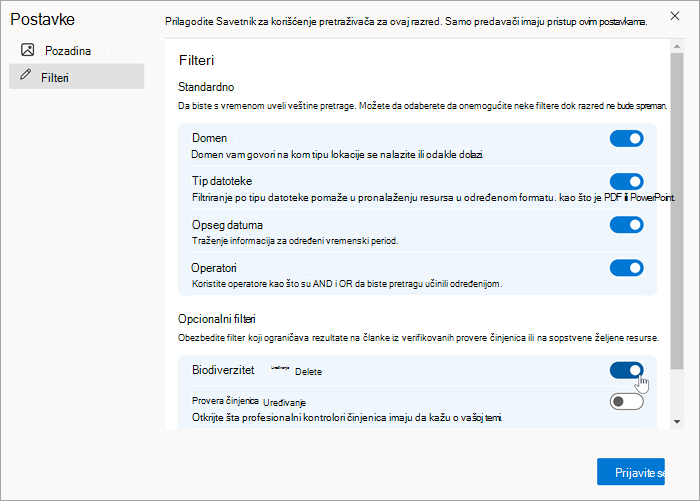Click the scrollbar down arrow
The width and height of the screenshot is (700, 501).
point(677,422)
